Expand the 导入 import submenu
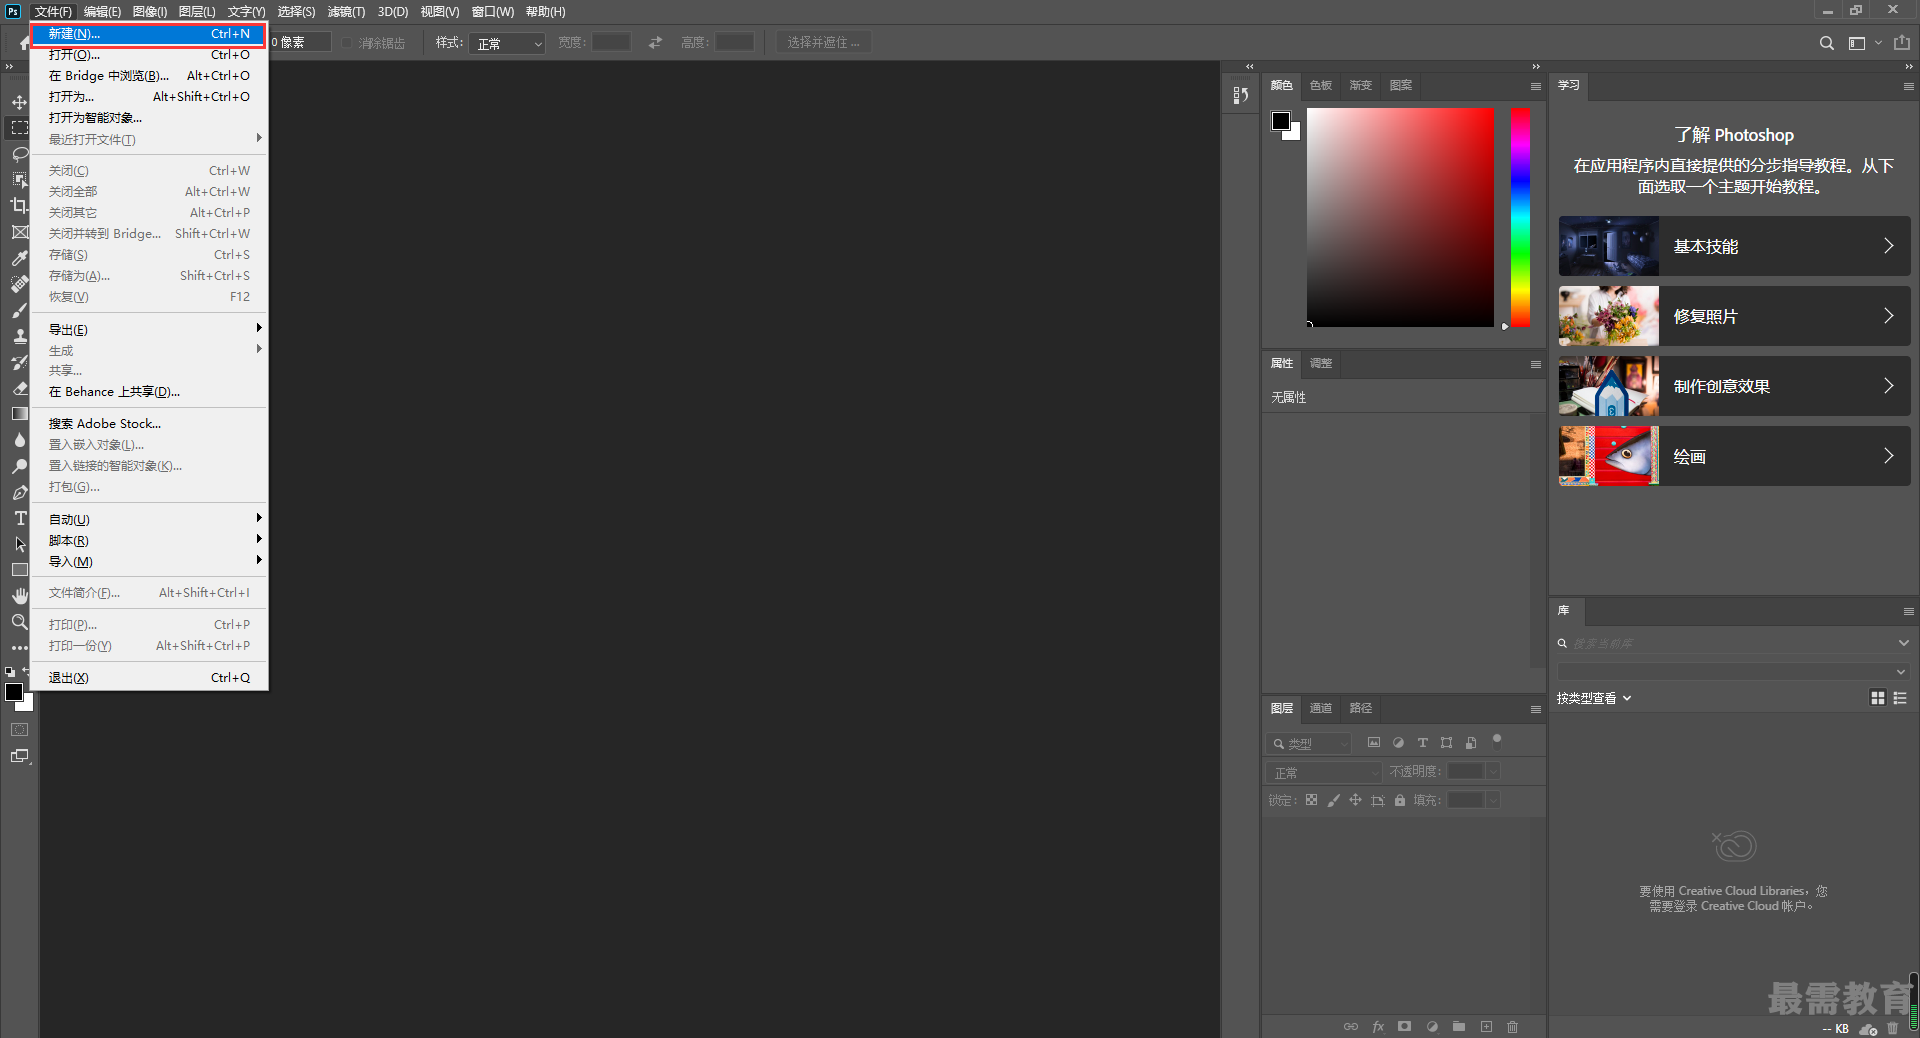Screen dimensions: 1920x1038 (149, 561)
